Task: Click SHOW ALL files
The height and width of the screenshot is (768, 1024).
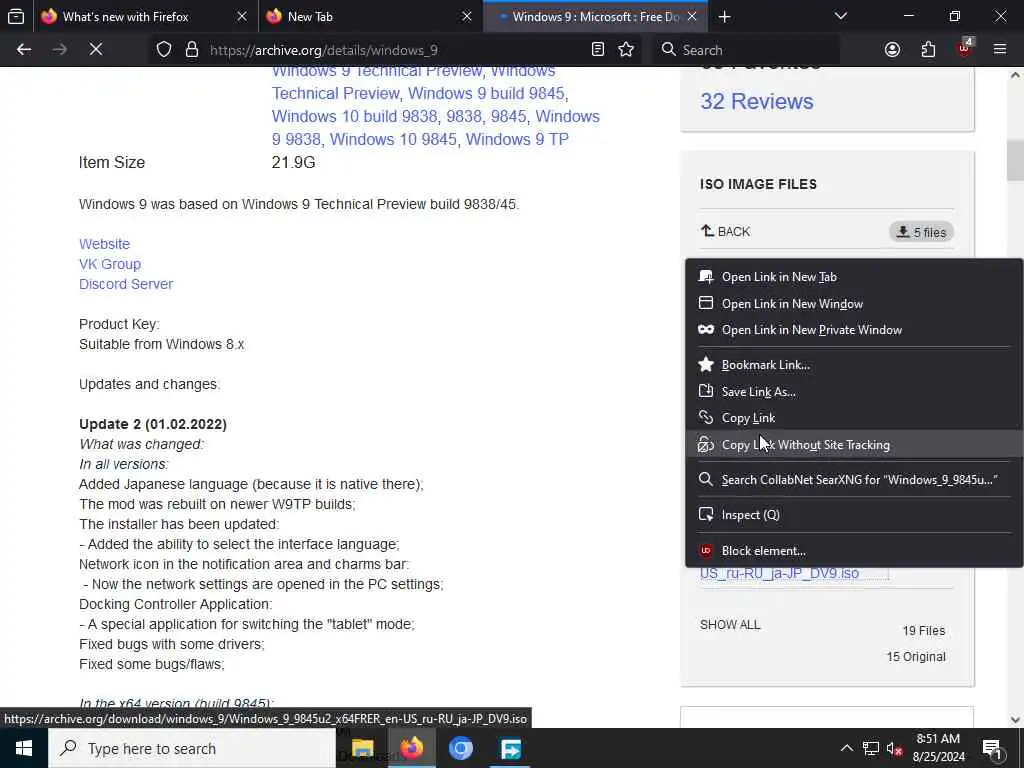Action: click(x=730, y=625)
